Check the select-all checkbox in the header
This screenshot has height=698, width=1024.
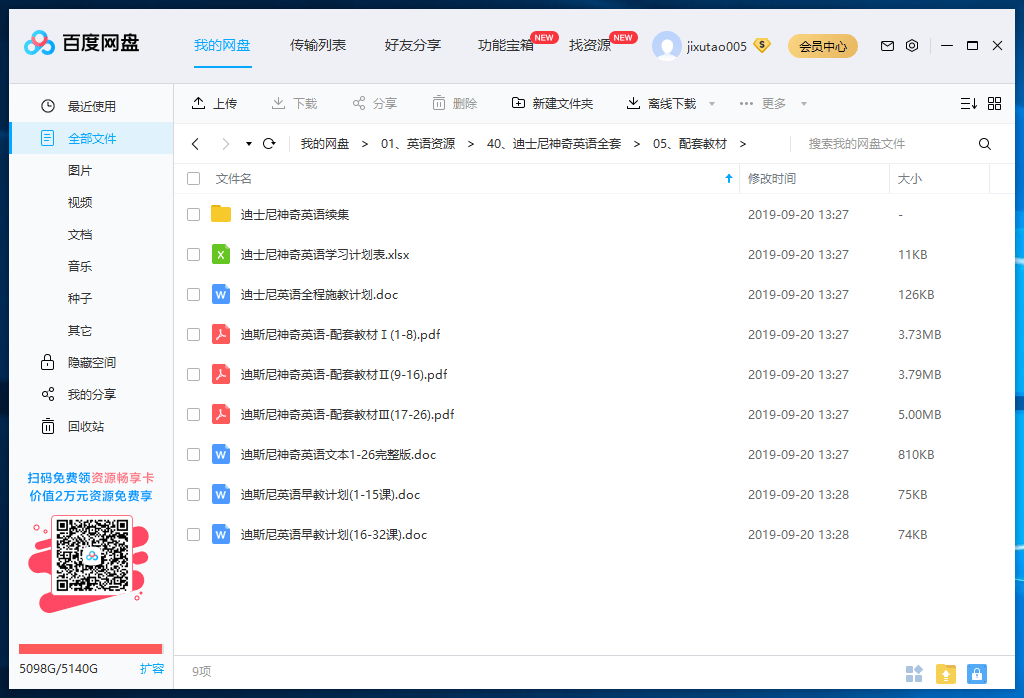coord(193,178)
